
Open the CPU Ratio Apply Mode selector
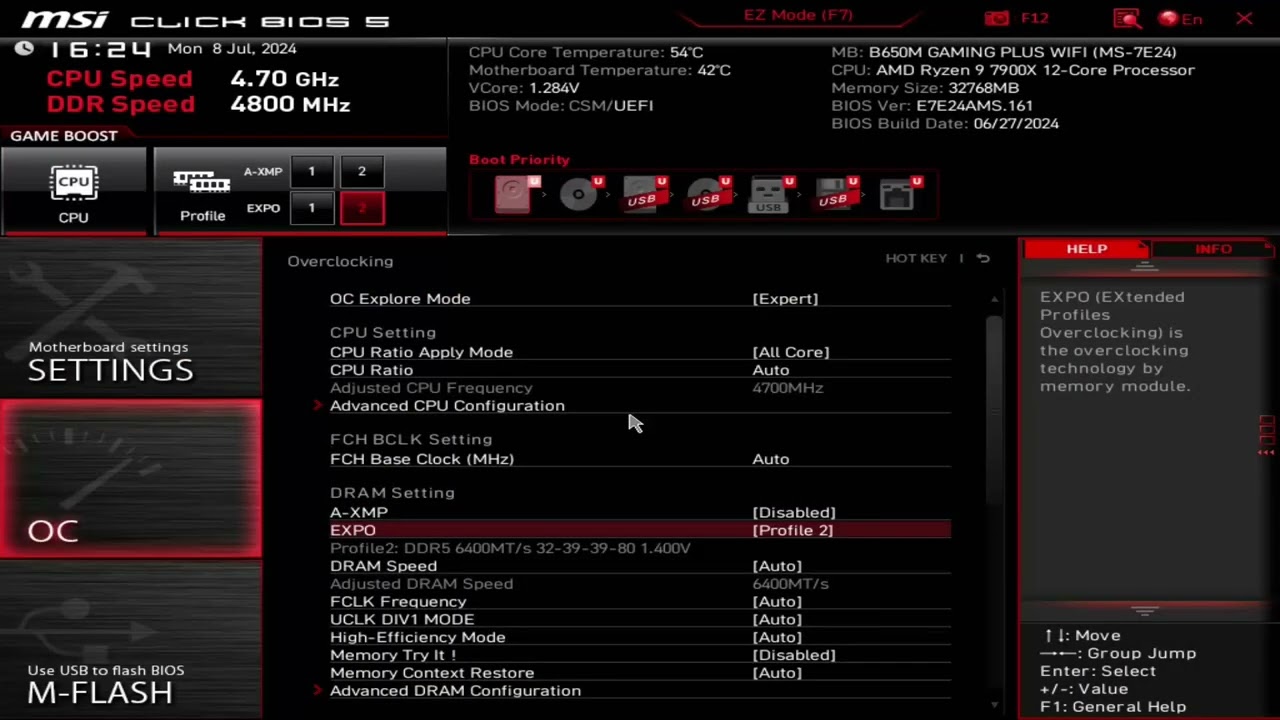790,352
